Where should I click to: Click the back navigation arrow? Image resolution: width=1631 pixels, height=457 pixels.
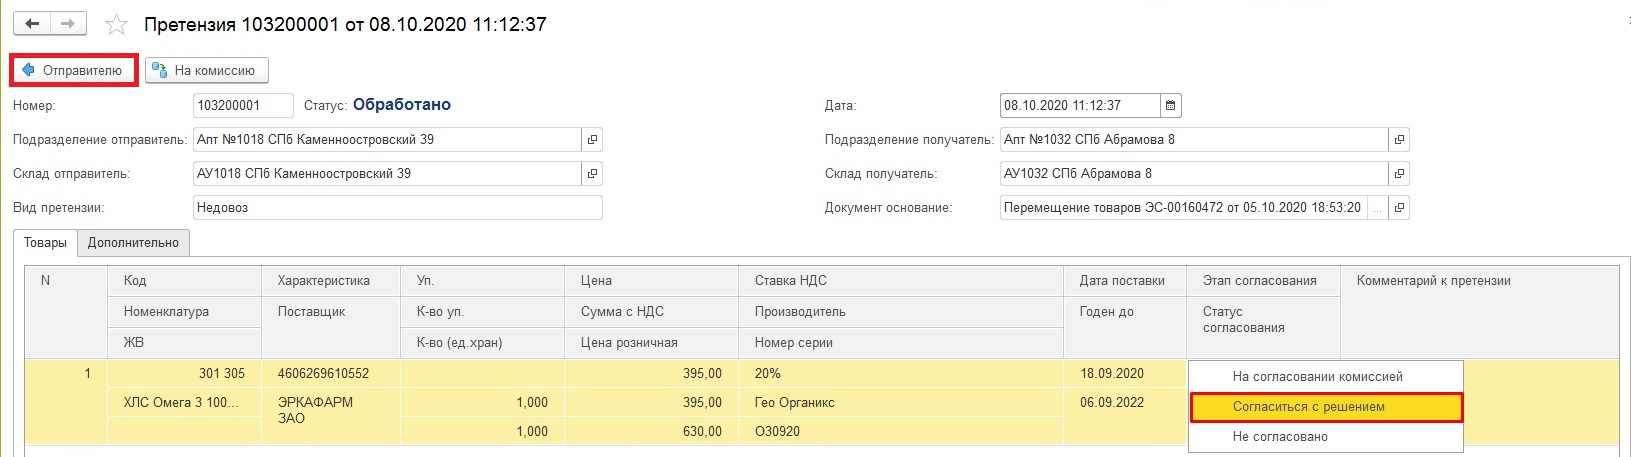click(x=32, y=23)
